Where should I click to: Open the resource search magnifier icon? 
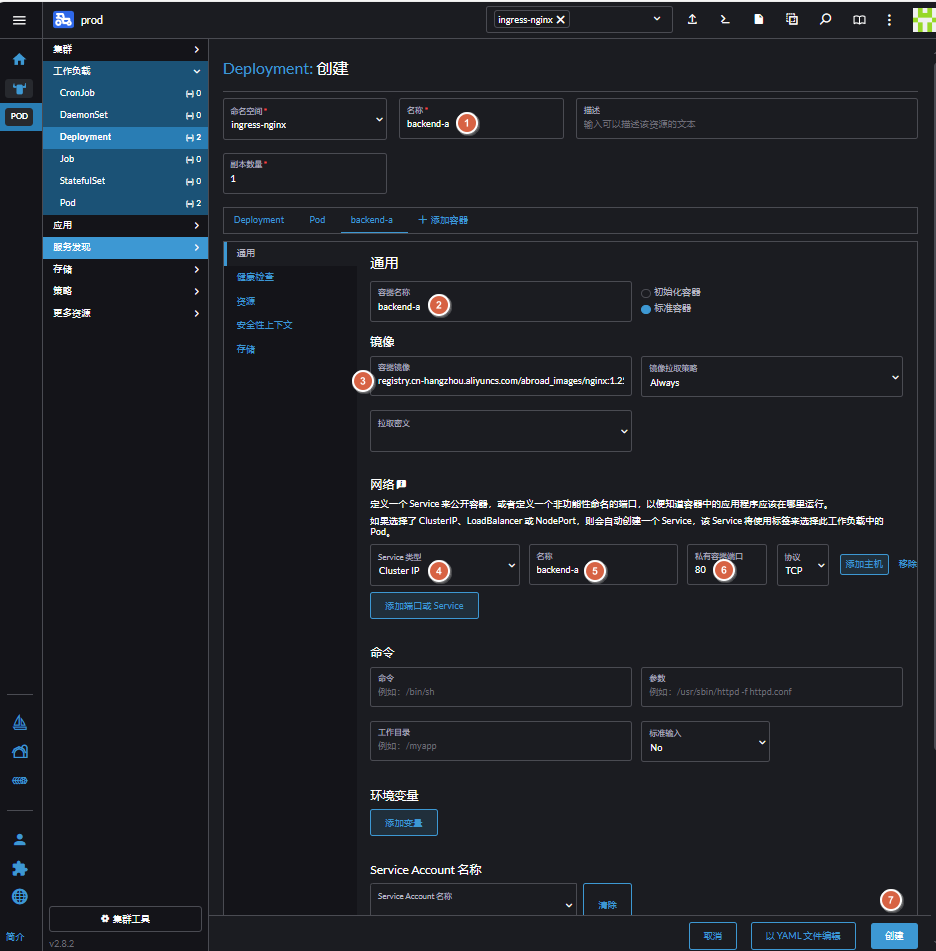[x=825, y=20]
